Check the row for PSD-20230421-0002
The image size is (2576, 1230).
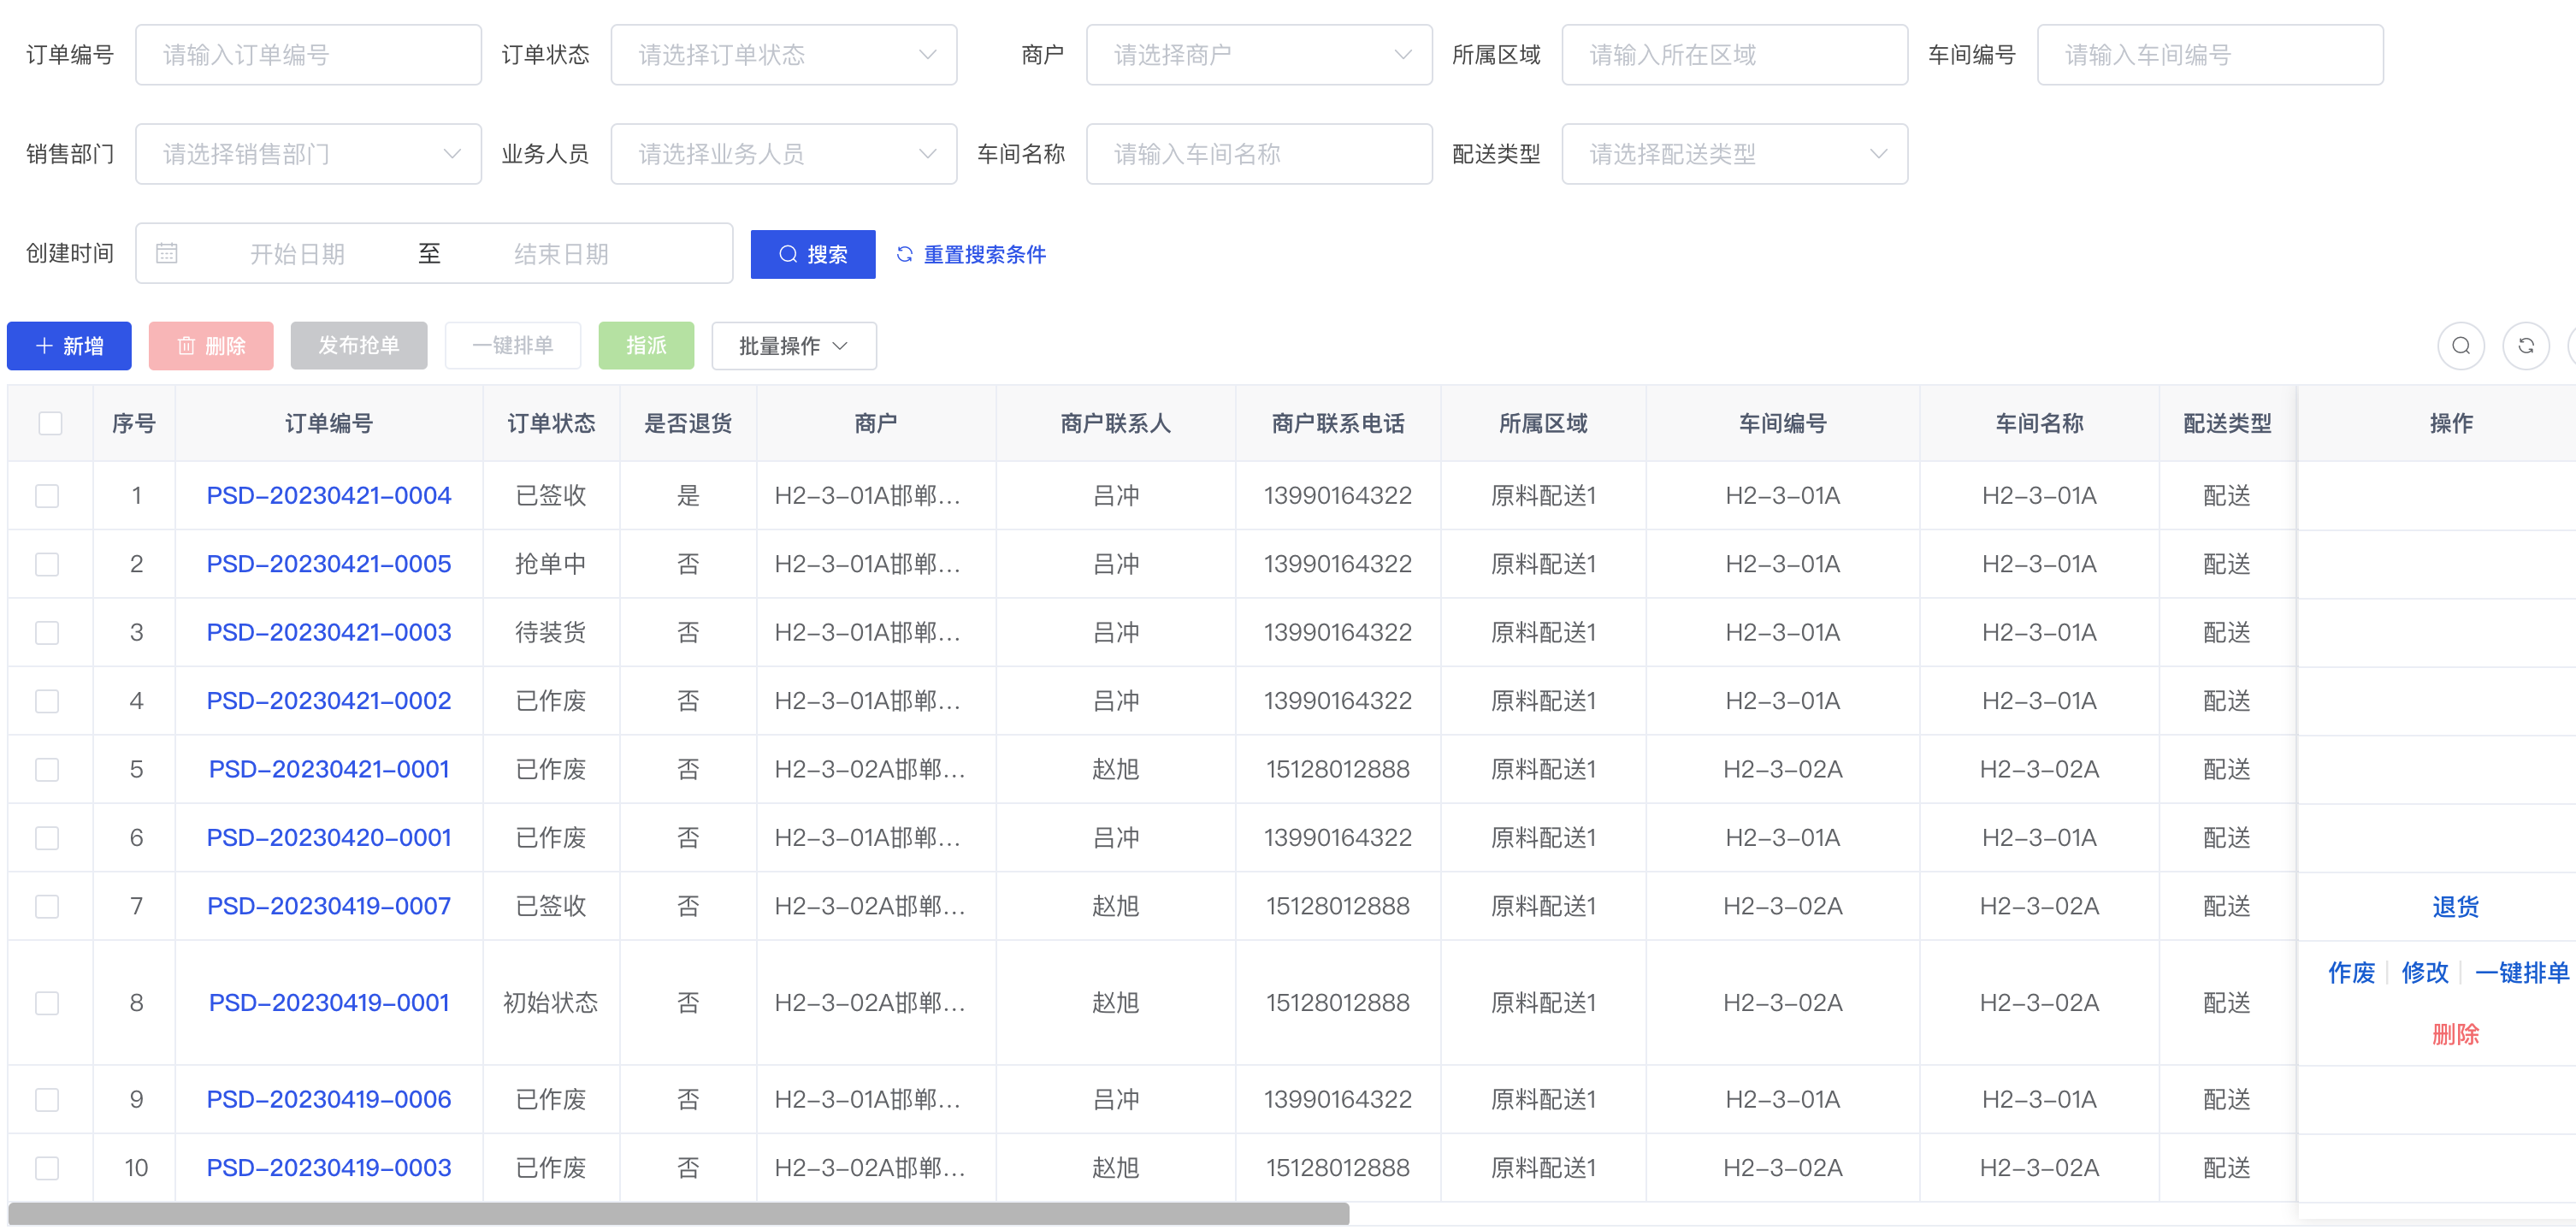pos(47,702)
